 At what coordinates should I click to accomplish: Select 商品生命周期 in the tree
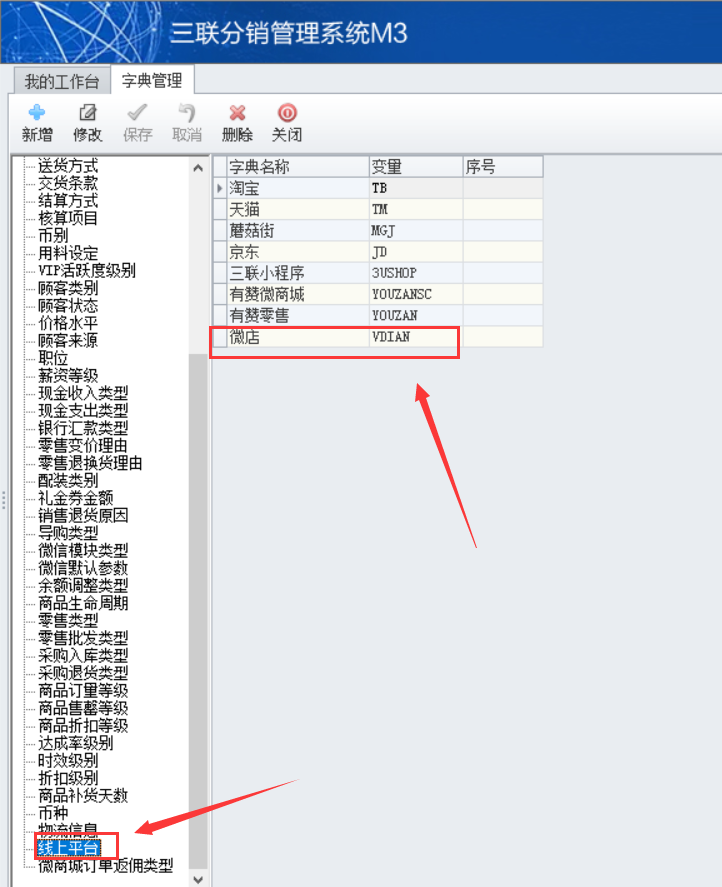tap(83, 603)
